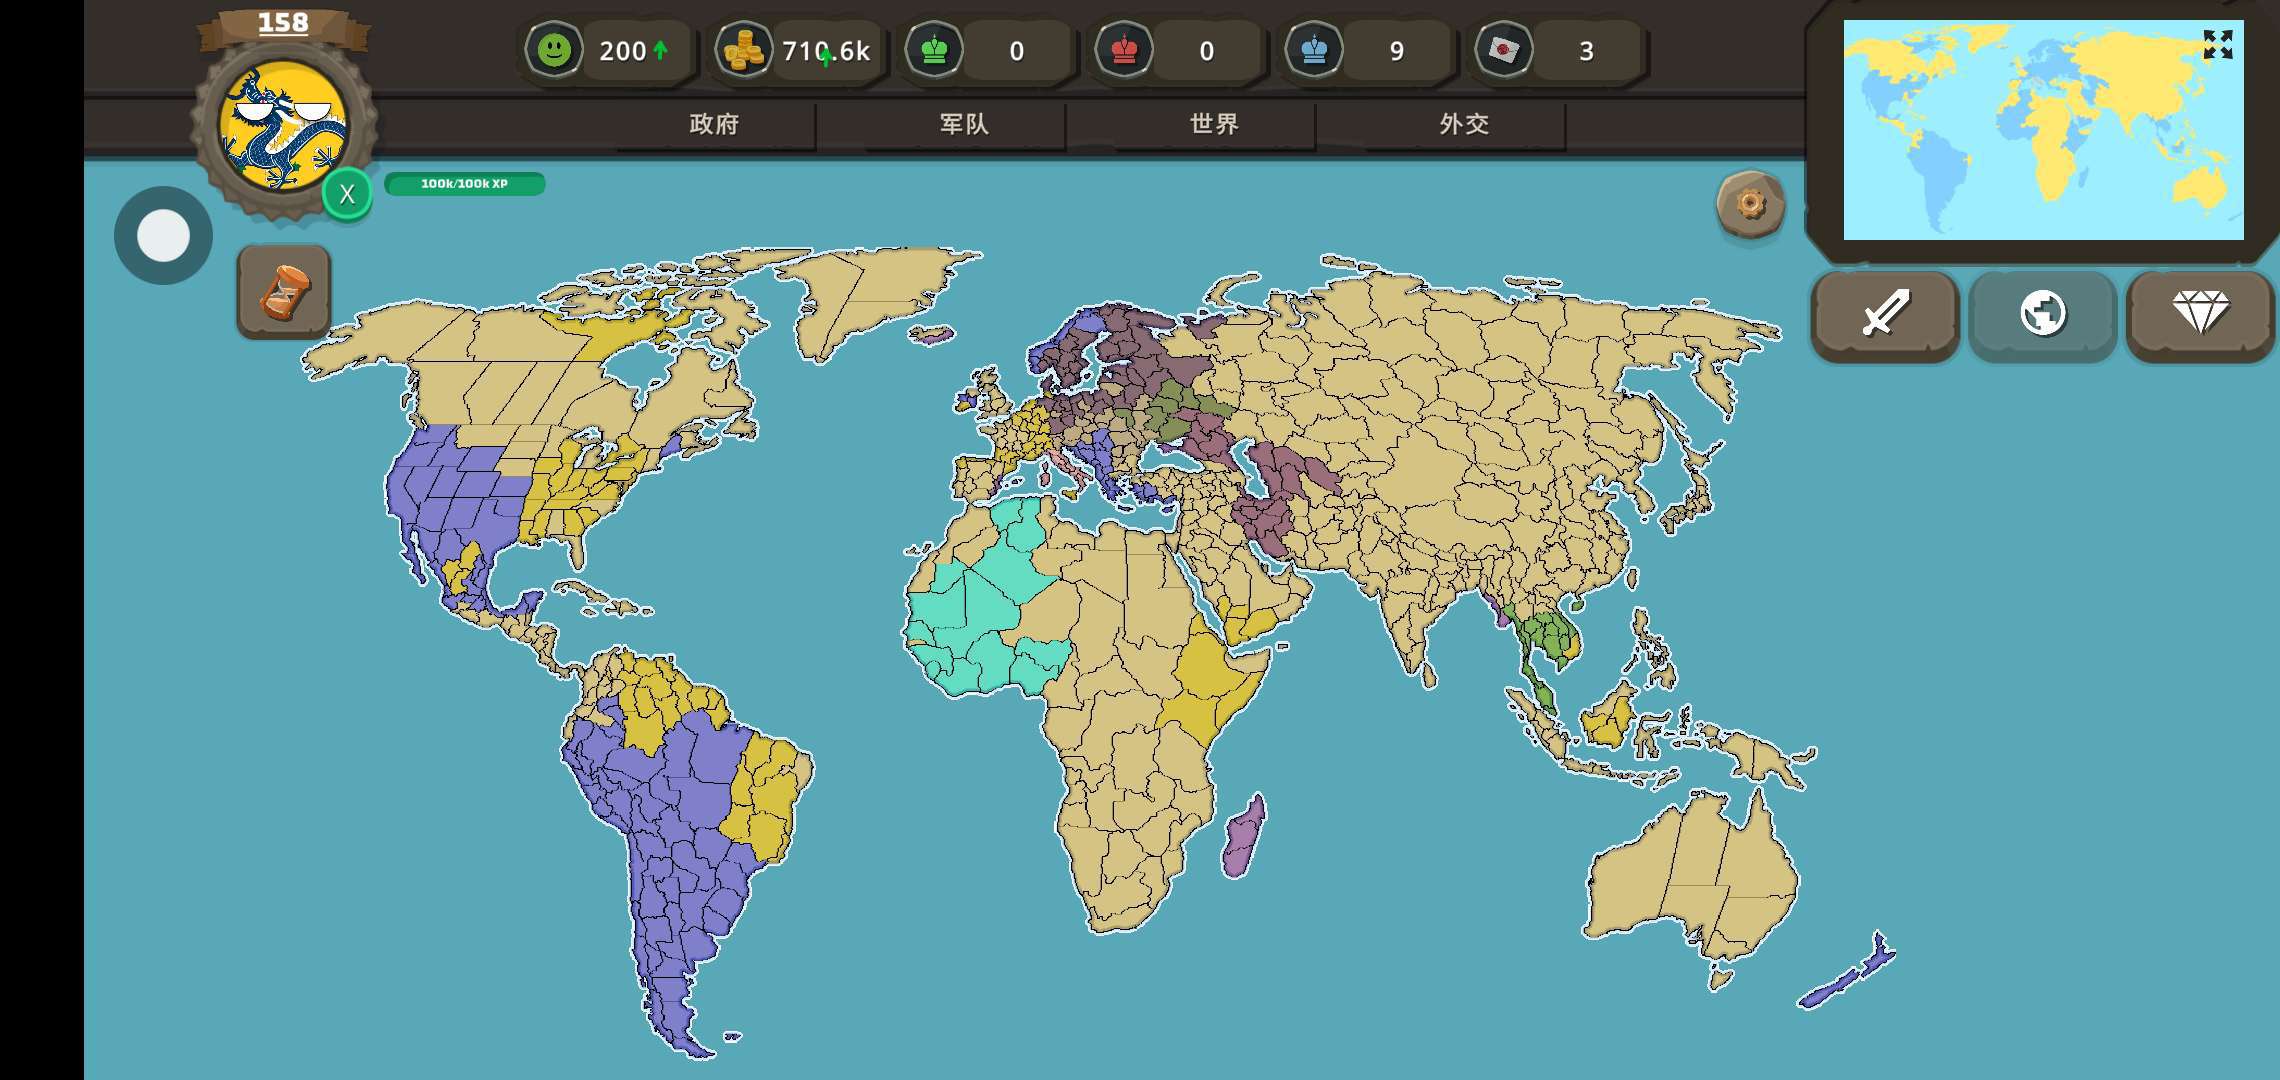Click the red king piece icon
The image size is (2280, 1080).
coord(1124,50)
